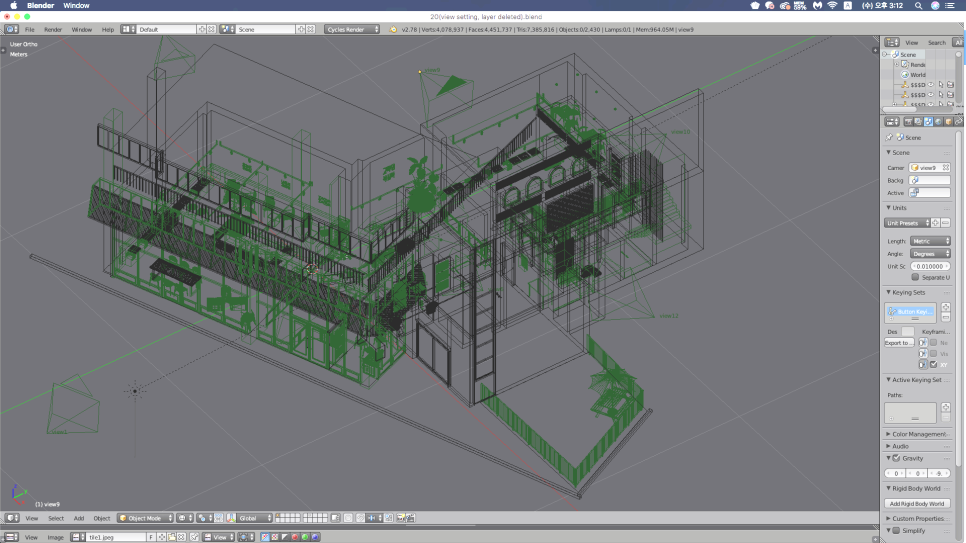
Task: Adjust the Unit Scale value field
Action: pyautogui.click(x=931, y=267)
